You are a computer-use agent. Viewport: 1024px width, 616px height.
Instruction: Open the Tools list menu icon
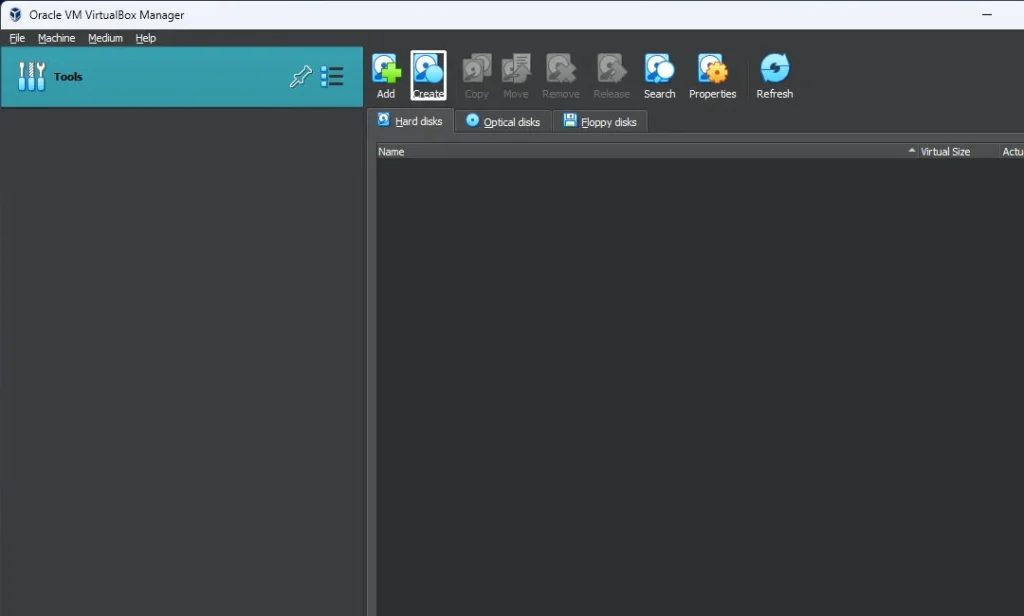tap(332, 76)
